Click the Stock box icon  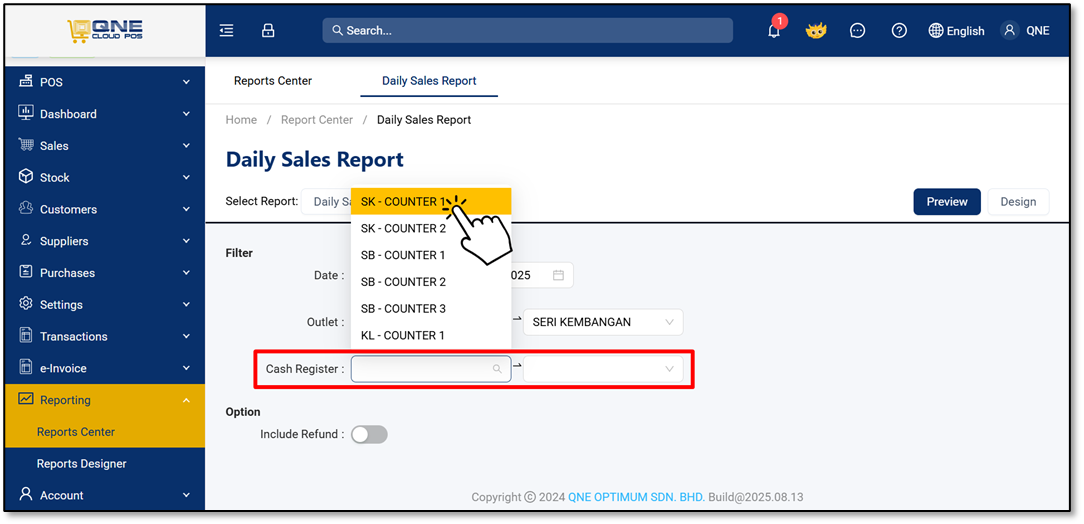click(x=26, y=177)
